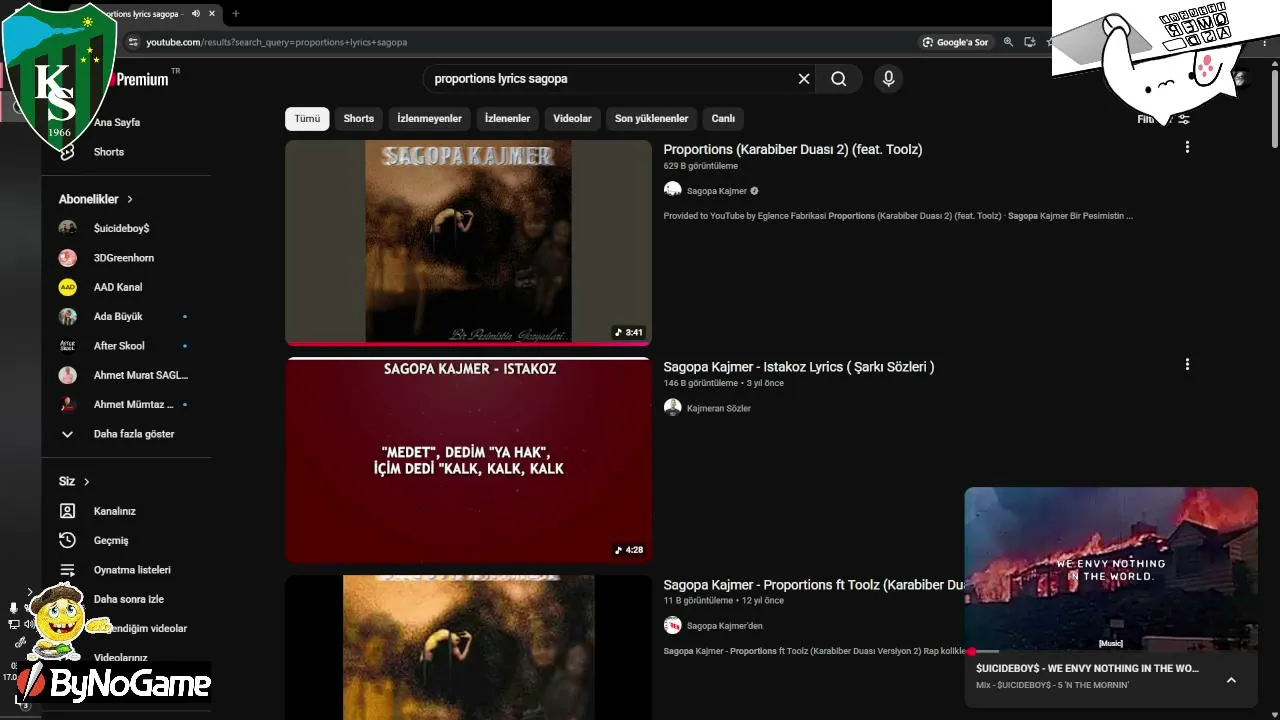
Task: Open the Kajmeran Sözler channel name link
Action: (719, 408)
